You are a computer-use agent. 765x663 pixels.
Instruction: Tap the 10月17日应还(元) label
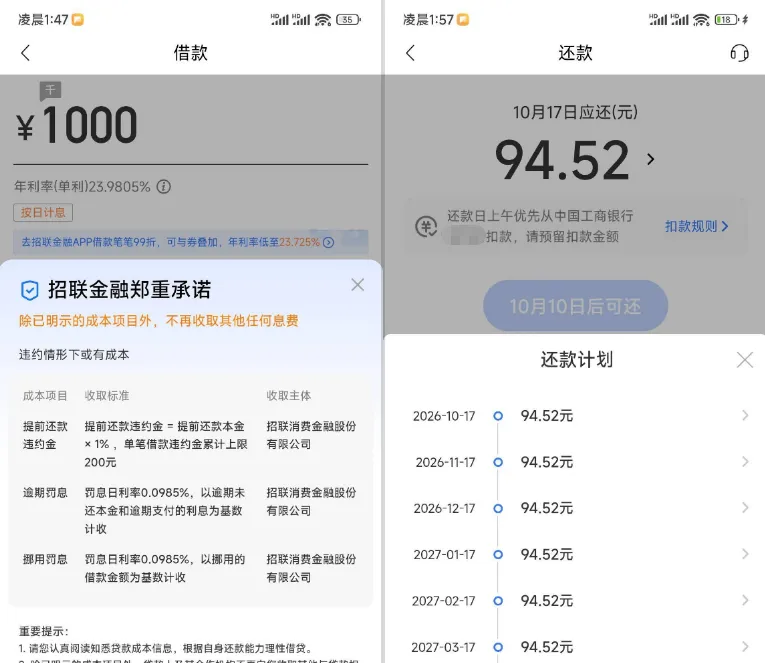pyautogui.click(x=575, y=112)
